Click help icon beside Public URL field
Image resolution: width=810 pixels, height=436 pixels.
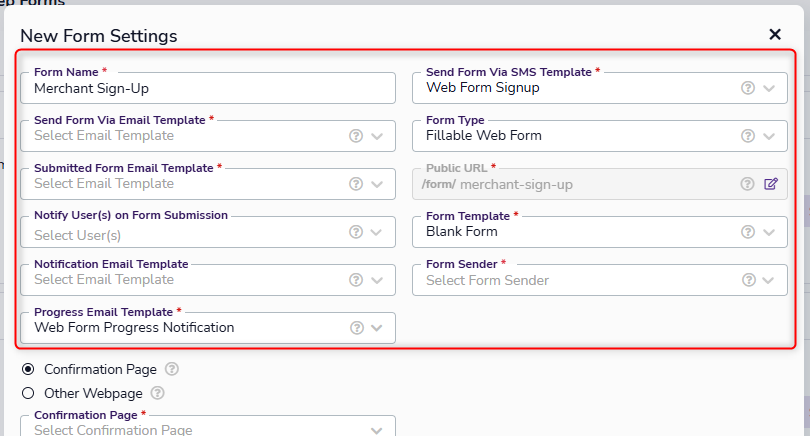coord(747,184)
